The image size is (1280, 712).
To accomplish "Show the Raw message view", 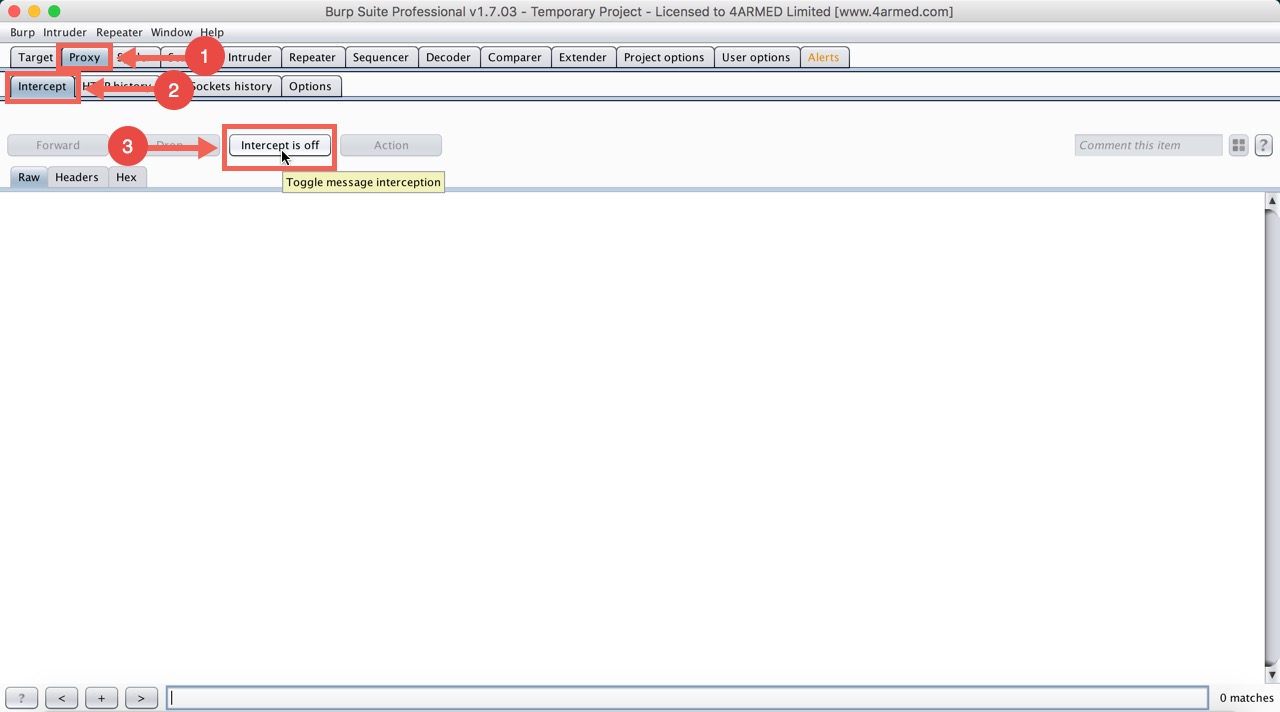I will 29,177.
